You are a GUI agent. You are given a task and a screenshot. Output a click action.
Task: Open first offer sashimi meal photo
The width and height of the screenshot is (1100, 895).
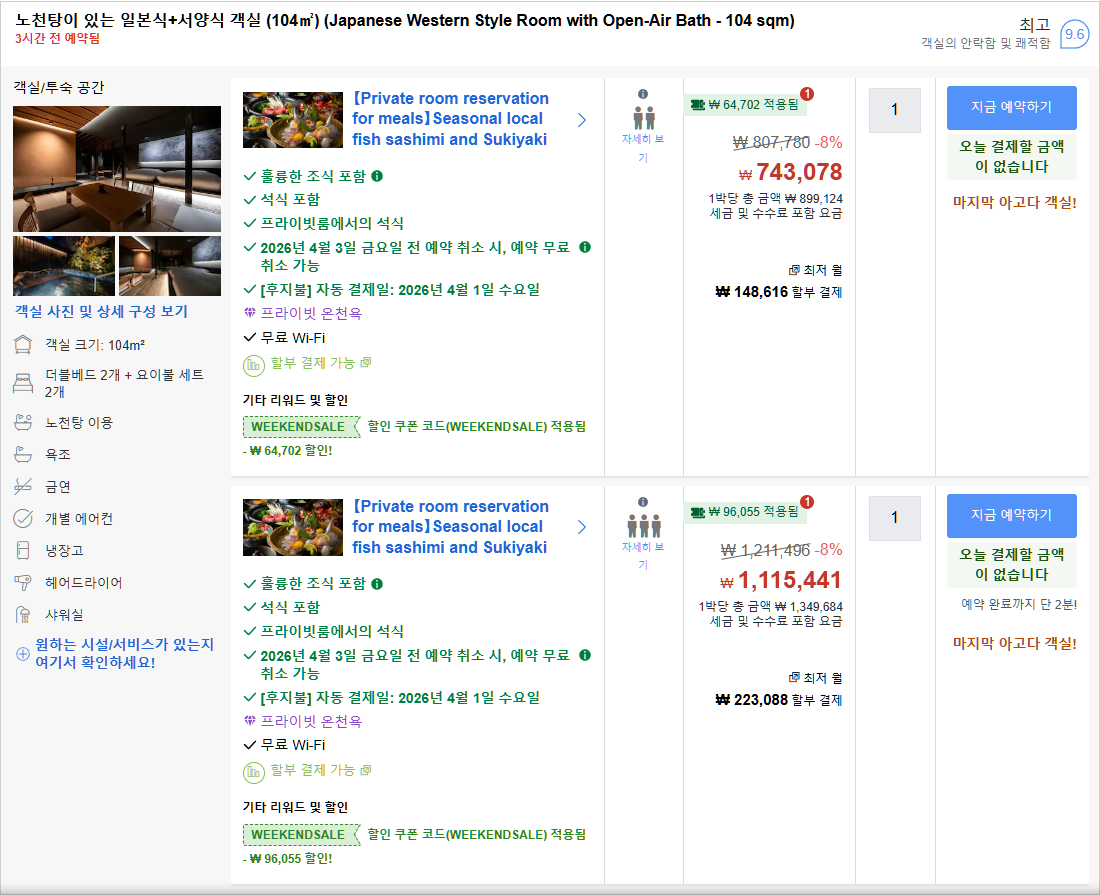click(293, 120)
